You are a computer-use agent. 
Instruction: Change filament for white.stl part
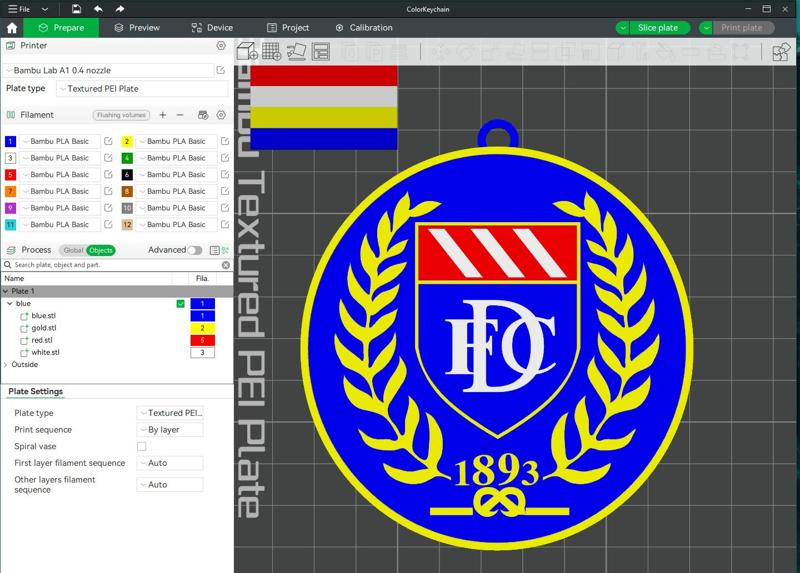coord(203,353)
